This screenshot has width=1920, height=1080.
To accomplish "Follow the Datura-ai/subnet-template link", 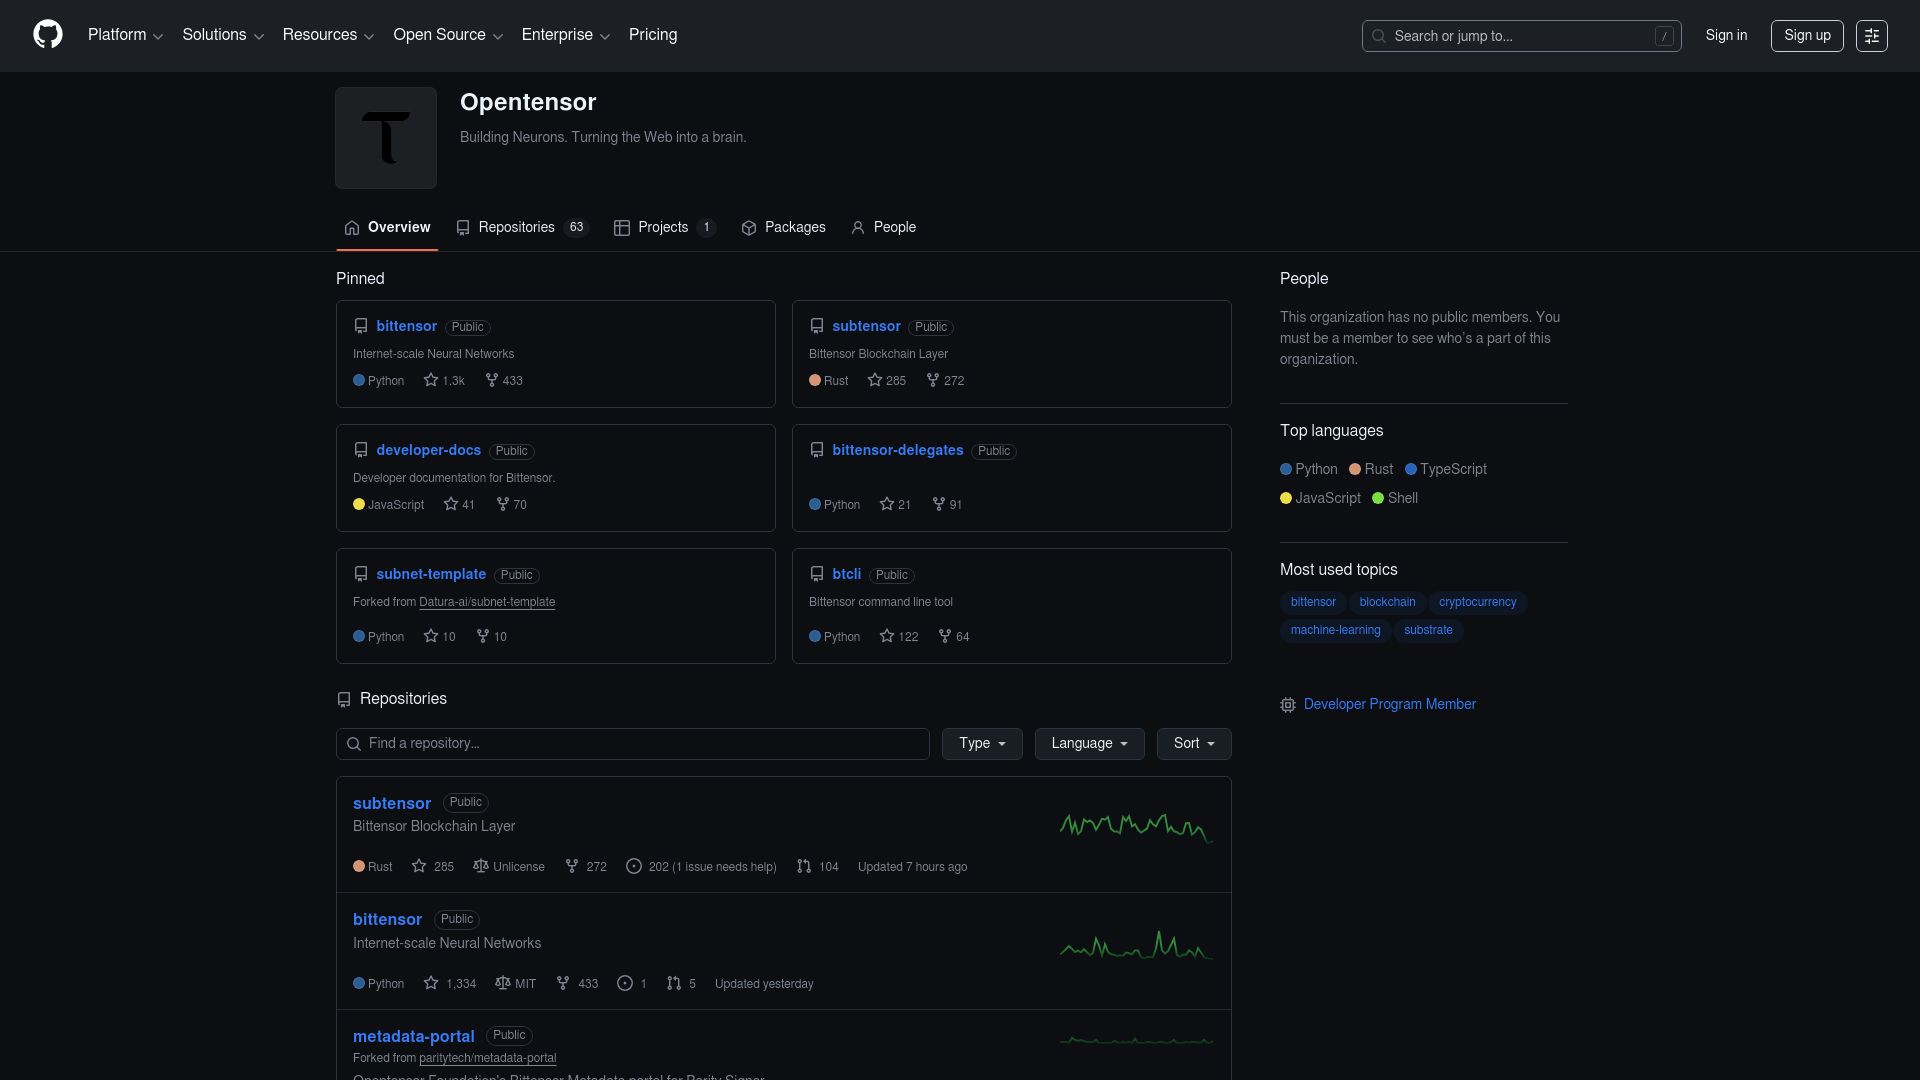I will 488,602.
